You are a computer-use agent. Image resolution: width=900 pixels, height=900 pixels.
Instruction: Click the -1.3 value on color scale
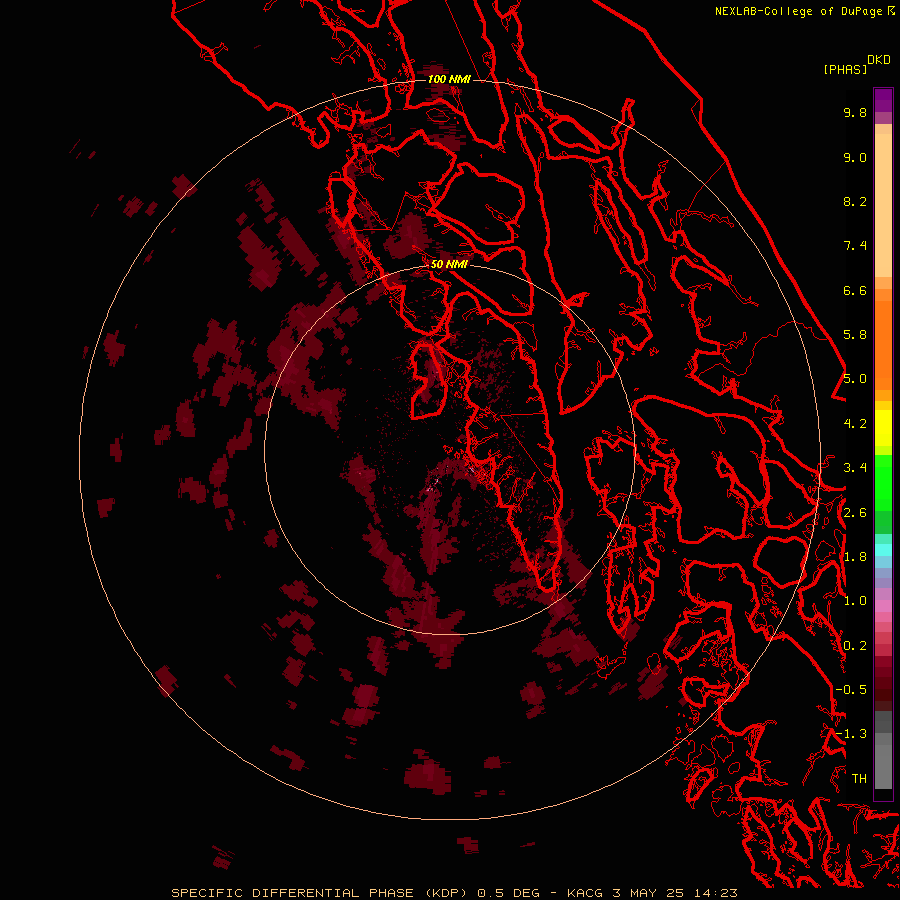click(851, 734)
